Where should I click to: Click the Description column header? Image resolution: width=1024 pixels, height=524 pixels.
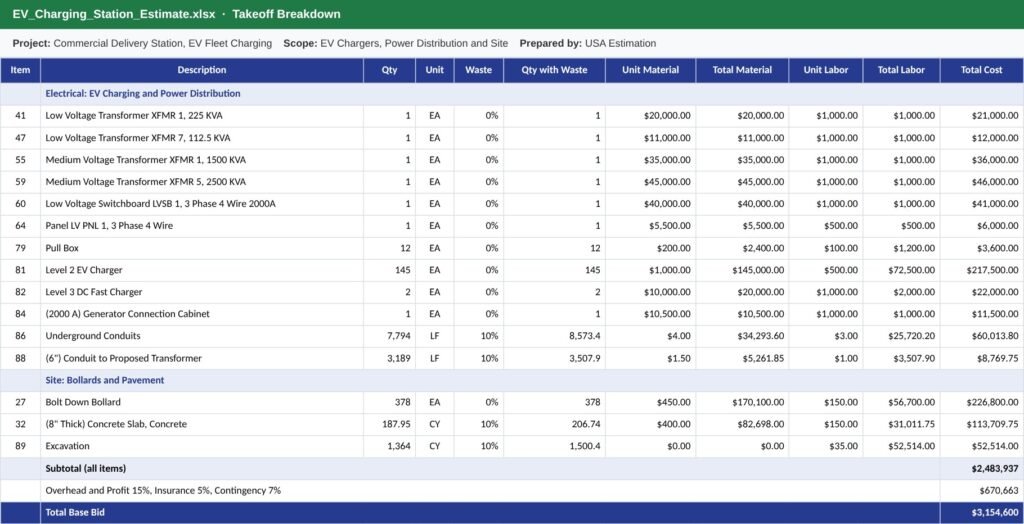[202, 70]
